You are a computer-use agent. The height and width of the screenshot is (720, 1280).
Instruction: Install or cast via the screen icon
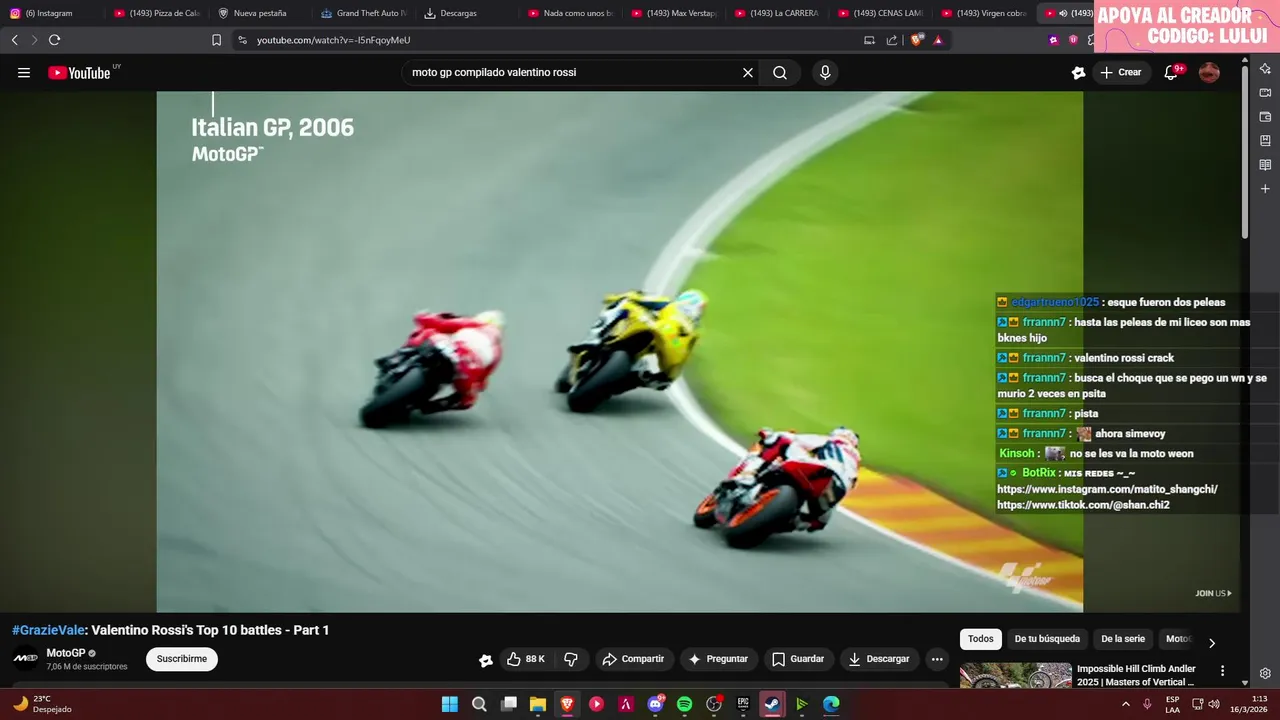[869, 40]
